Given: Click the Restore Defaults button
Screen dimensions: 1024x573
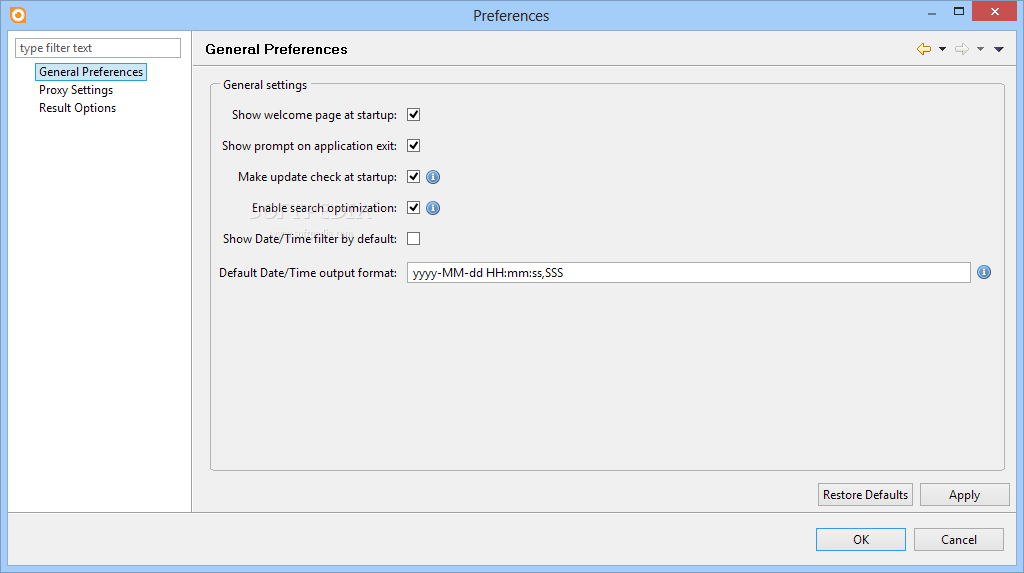Looking at the screenshot, I should coord(865,495).
